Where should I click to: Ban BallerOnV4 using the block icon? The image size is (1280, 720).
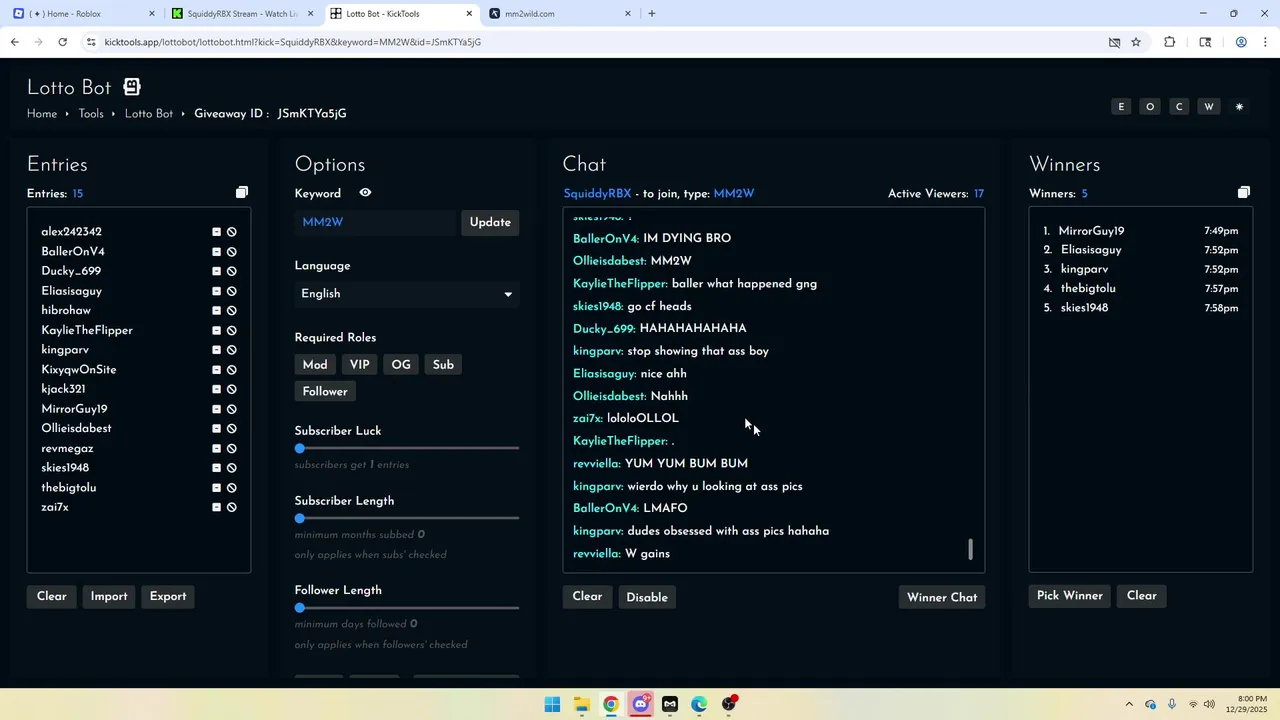click(232, 252)
